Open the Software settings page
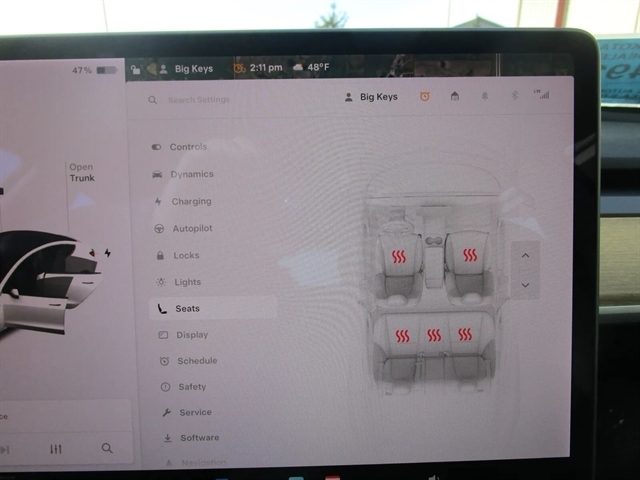The image size is (640, 480). [x=199, y=438]
